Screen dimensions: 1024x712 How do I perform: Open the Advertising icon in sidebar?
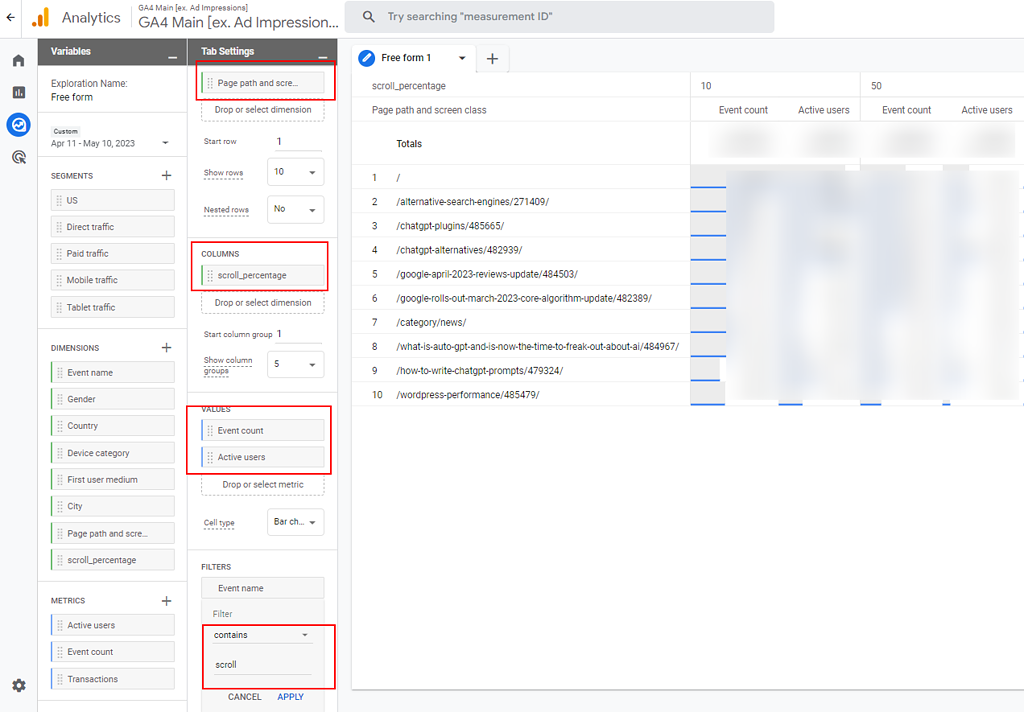pos(18,157)
